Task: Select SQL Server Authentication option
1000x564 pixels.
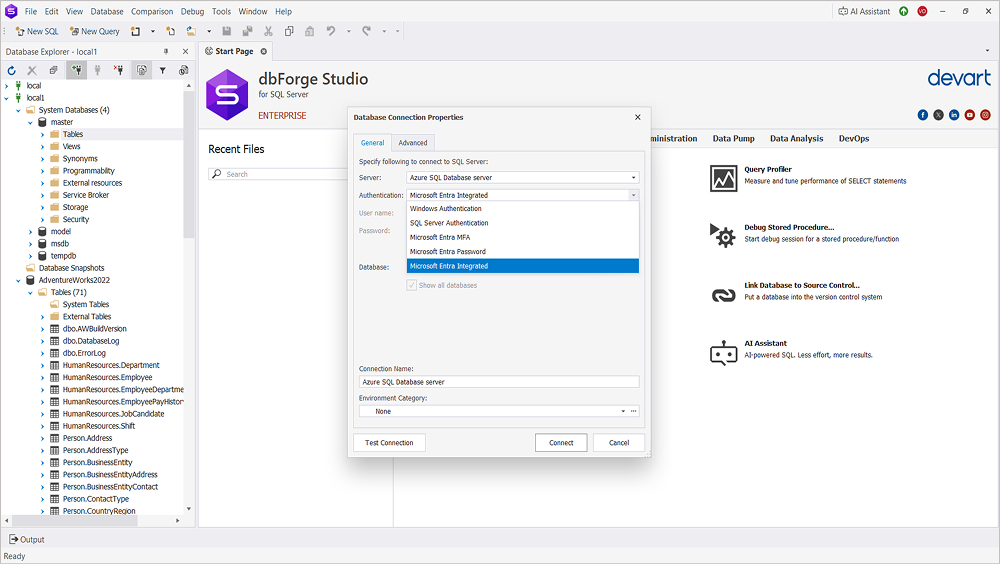Action: coord(522,223)
